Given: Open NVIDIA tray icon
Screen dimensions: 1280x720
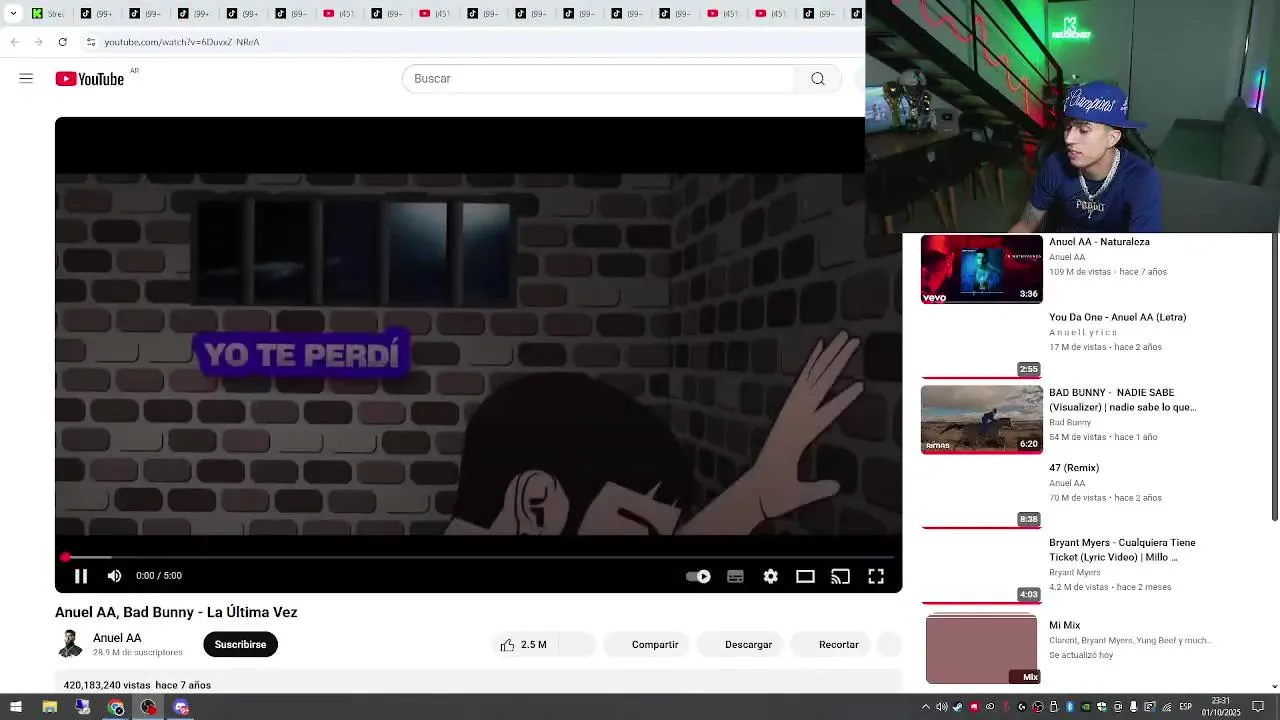Looking at the screenshot, I should (x=1086, y=707).
